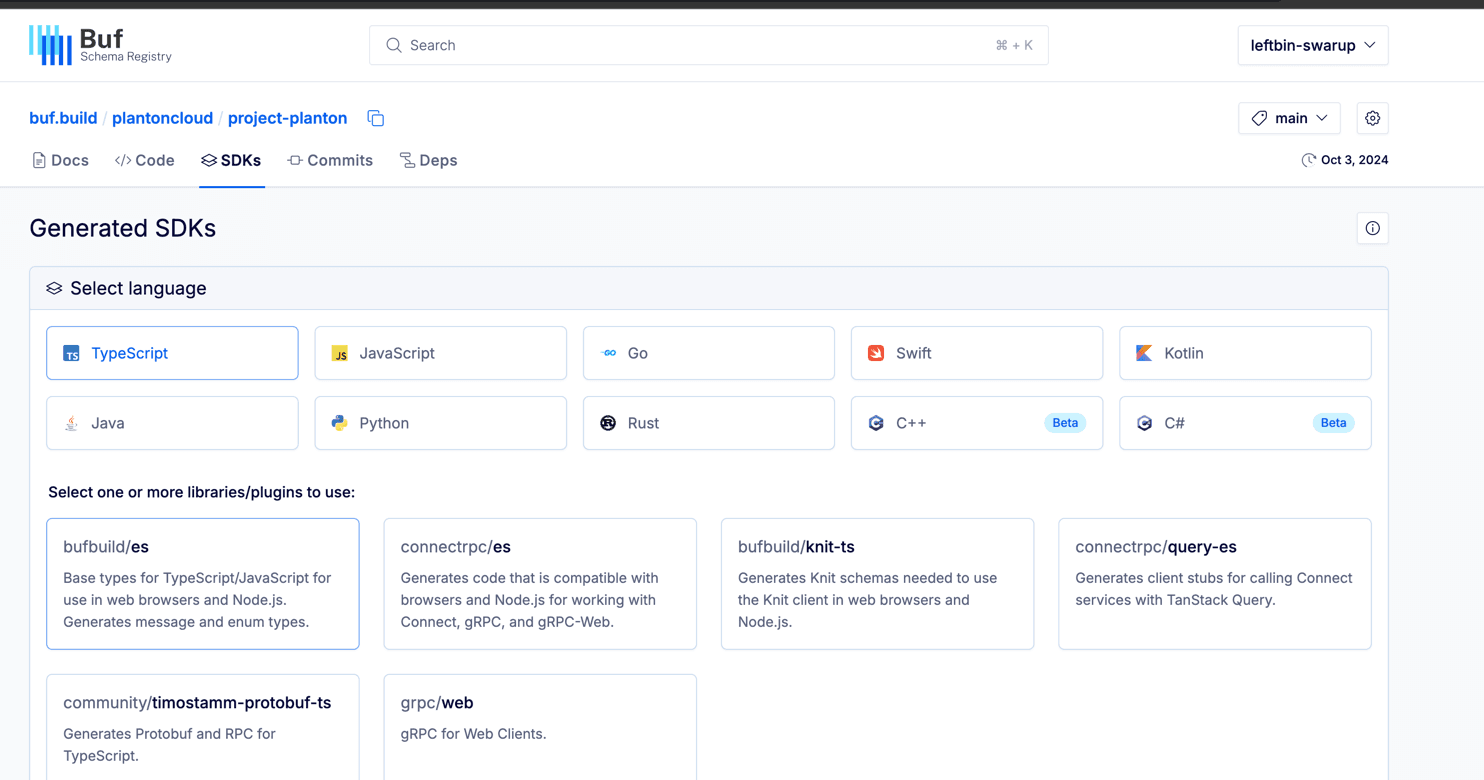Pick Python as the language
1484x780 pixels.
441,423
